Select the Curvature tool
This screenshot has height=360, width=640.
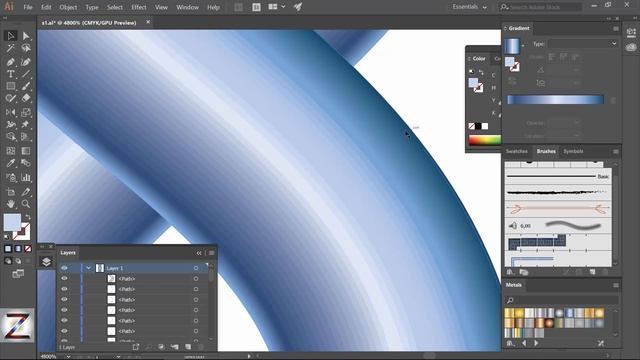click(26, 62)
